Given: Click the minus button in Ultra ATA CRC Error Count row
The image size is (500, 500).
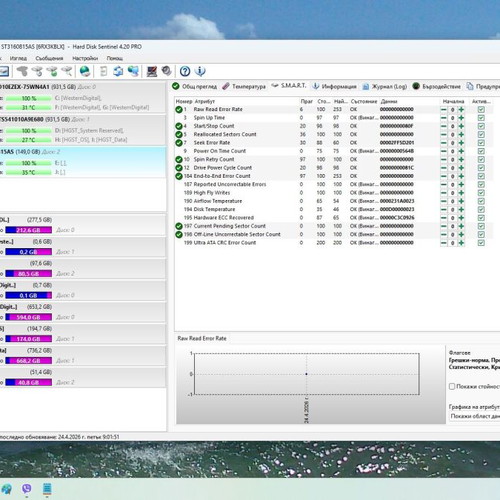Looking at the screenshot, I should pos(444,243).
